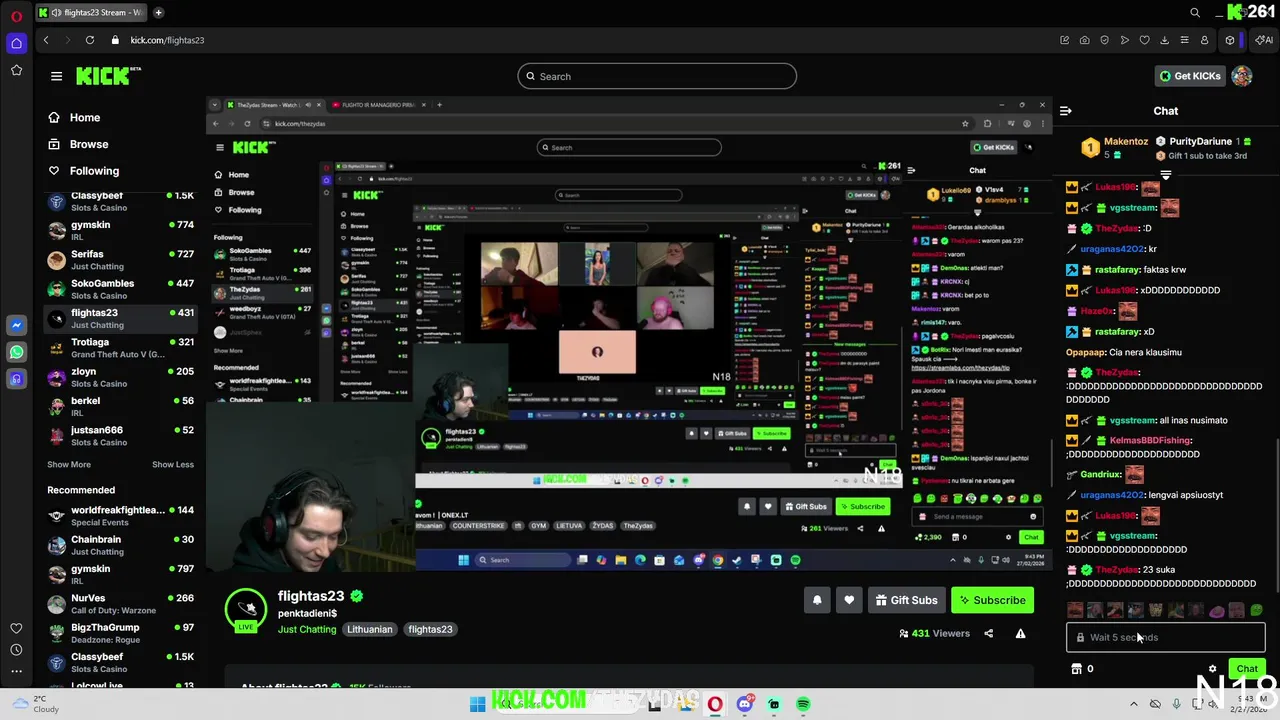Image resolution: width=1280 pixels, height=720 pixels.
Task: Open BigzThaGrump recommended channel
Action: 120,633
